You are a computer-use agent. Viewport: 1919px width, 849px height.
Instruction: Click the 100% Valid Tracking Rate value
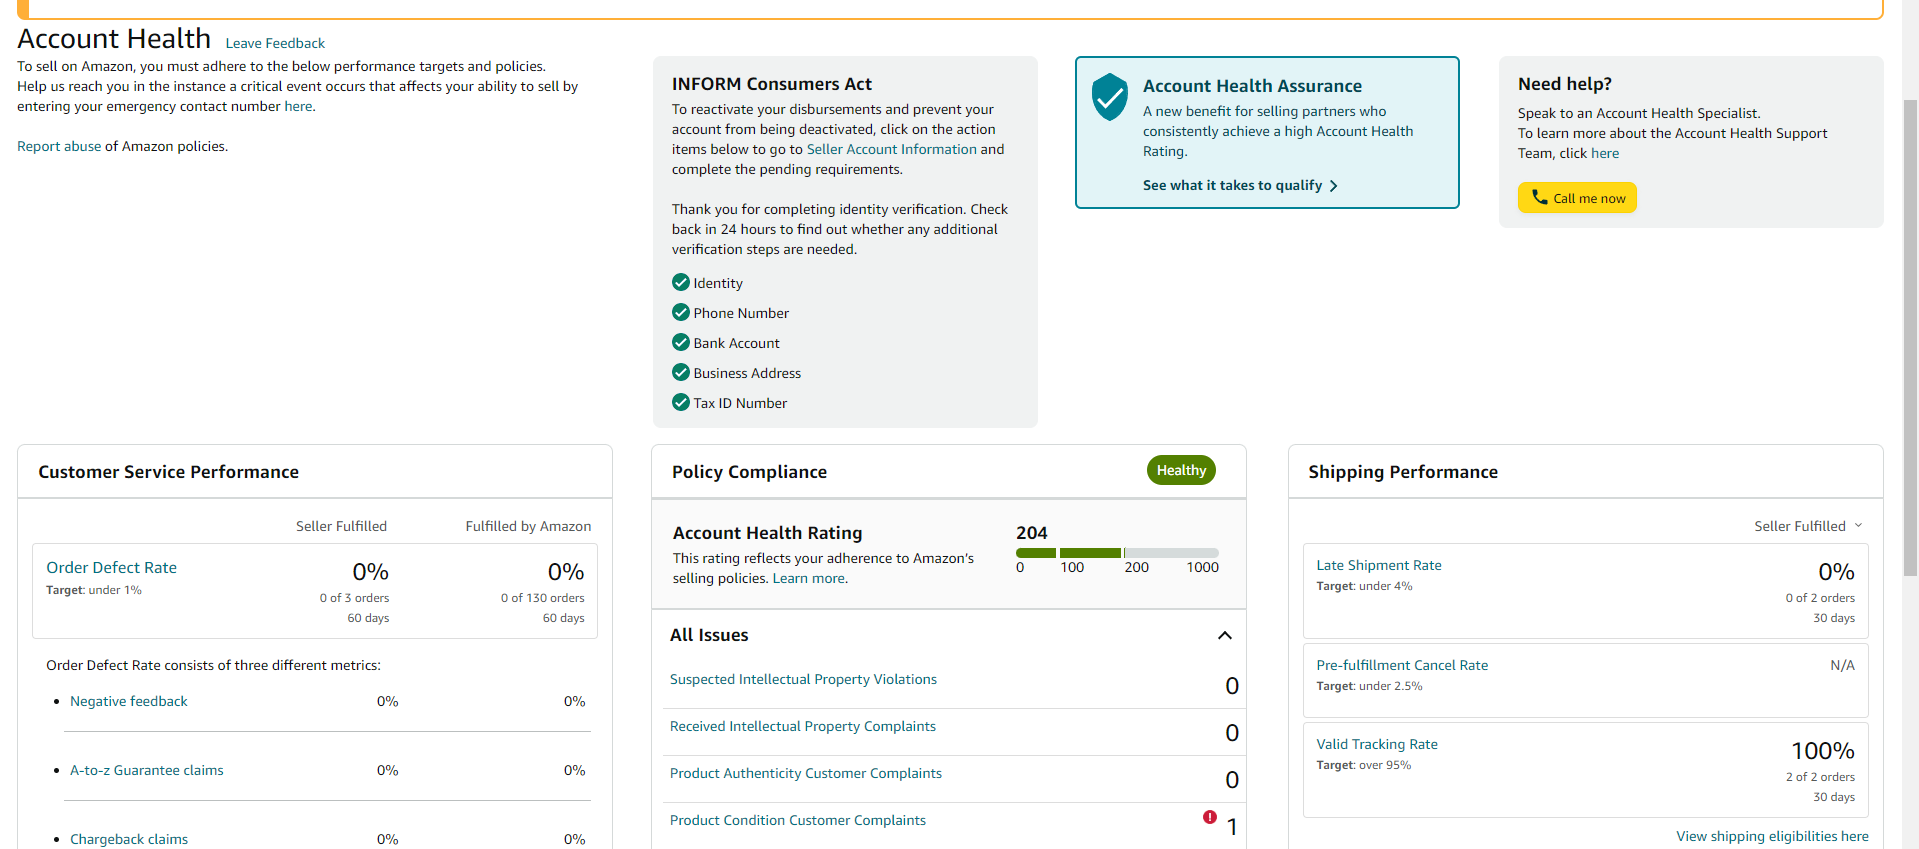point(1823,751)
